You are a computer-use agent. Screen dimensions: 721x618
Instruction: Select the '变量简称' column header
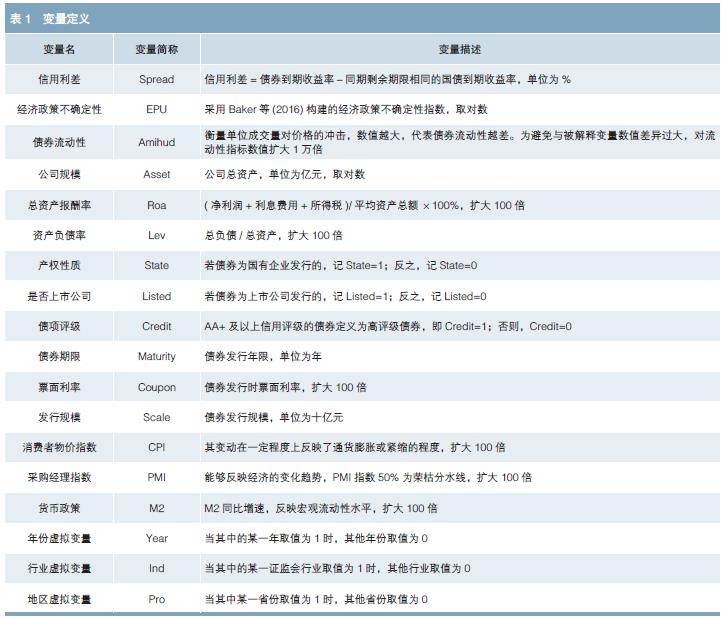[x=156, y=49]
